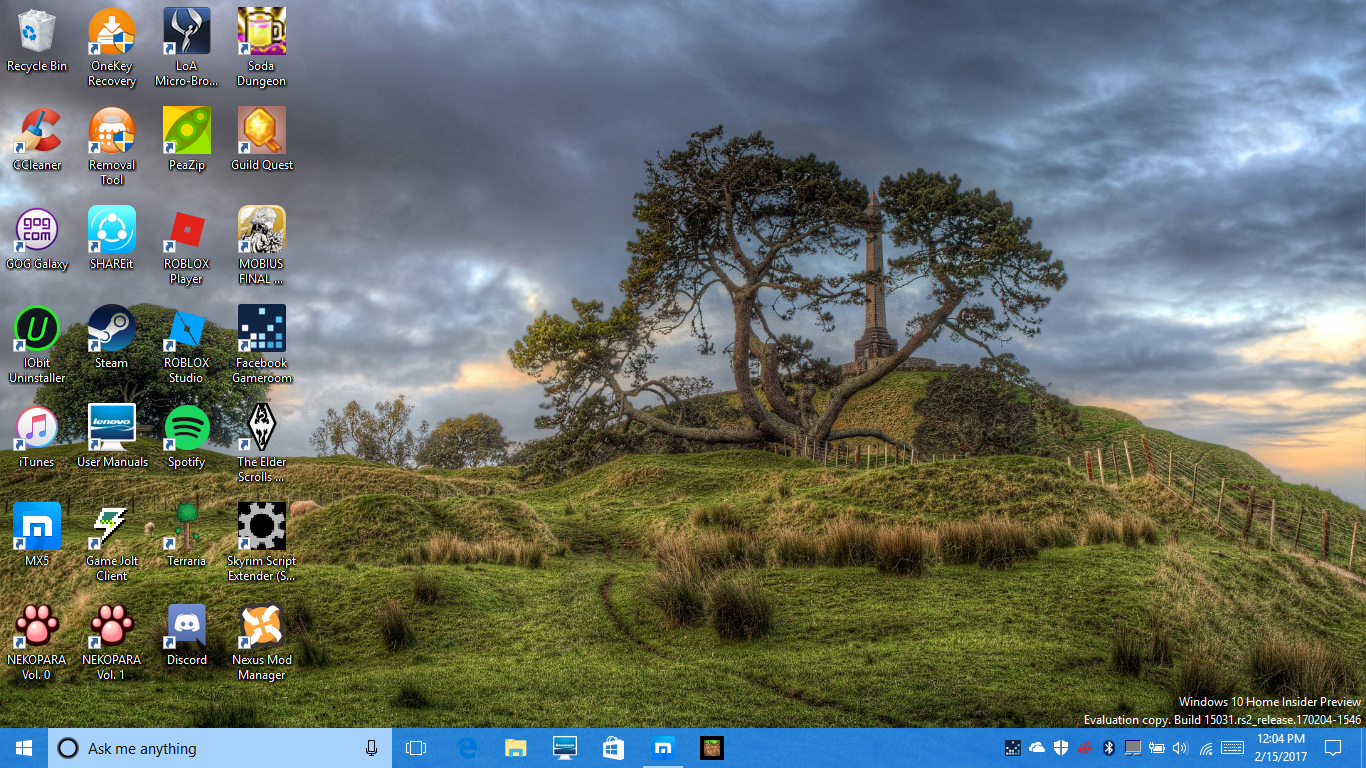Open File Explorer from the taskbar
The height and width of the screenshot is (768, 1366).
(515, 748)
